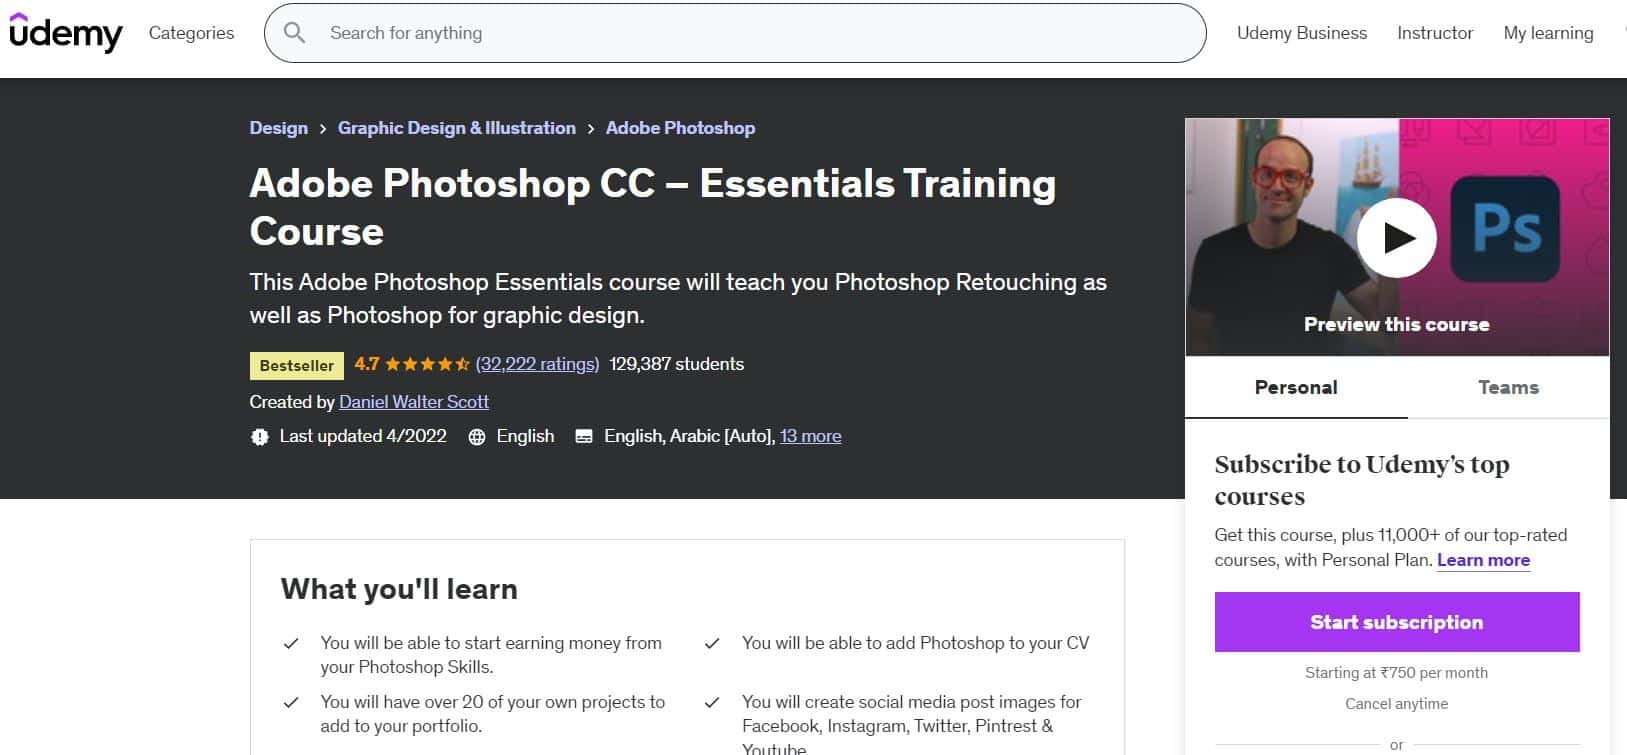Open Daniel Walter Scott instructor profile
This screenshot has width=1627, height=755.
click(414, 402)
